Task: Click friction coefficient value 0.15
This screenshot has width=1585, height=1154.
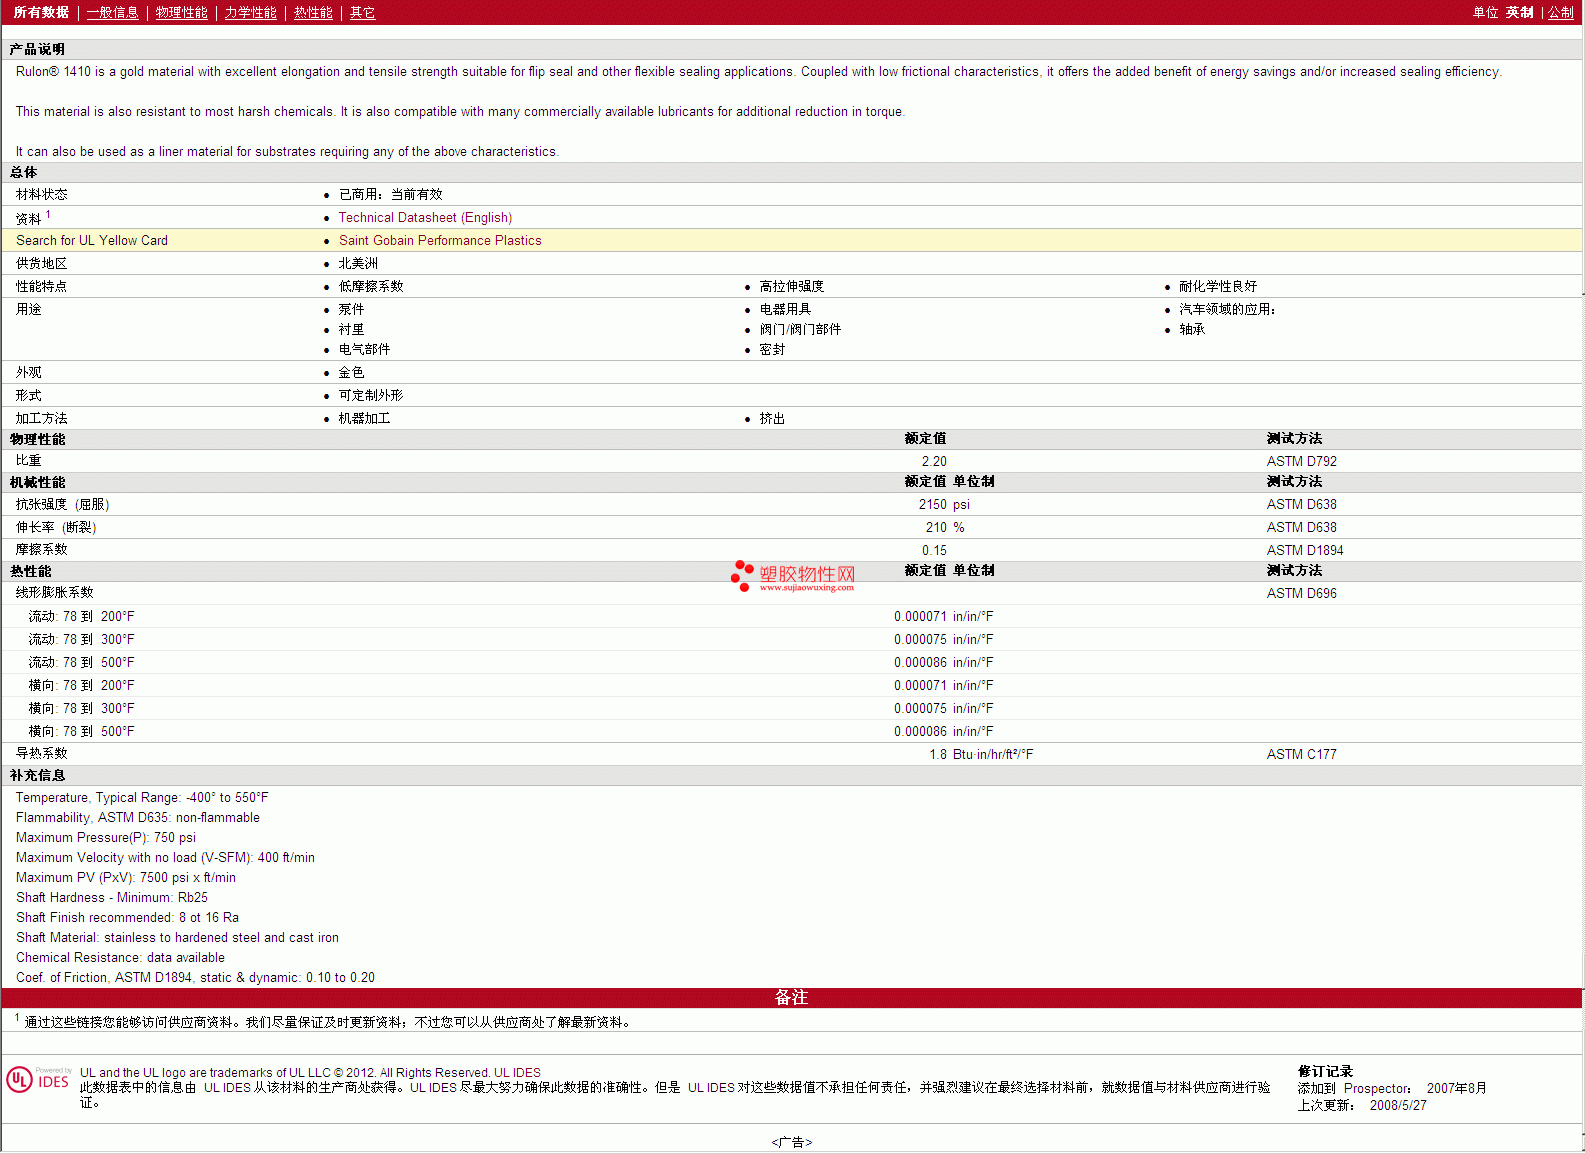Action: pyautogui.click(x=934, y=551)
